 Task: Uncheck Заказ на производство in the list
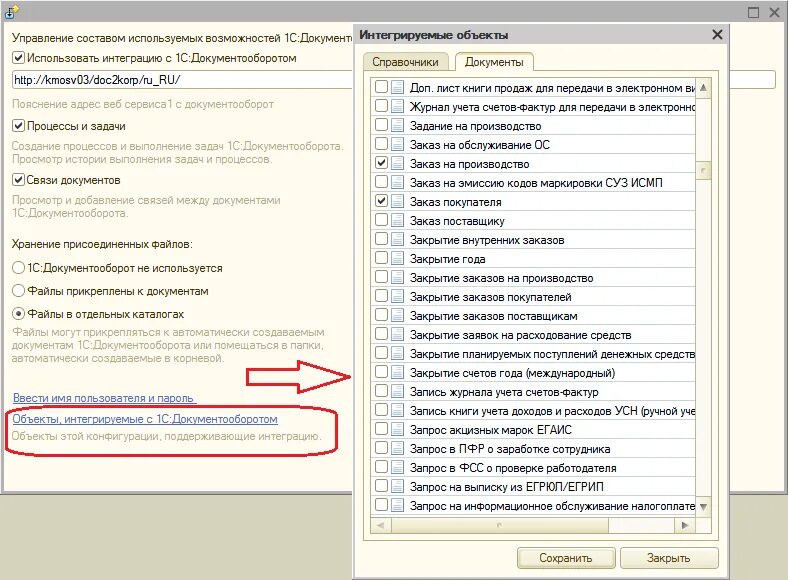click(381, 163)
